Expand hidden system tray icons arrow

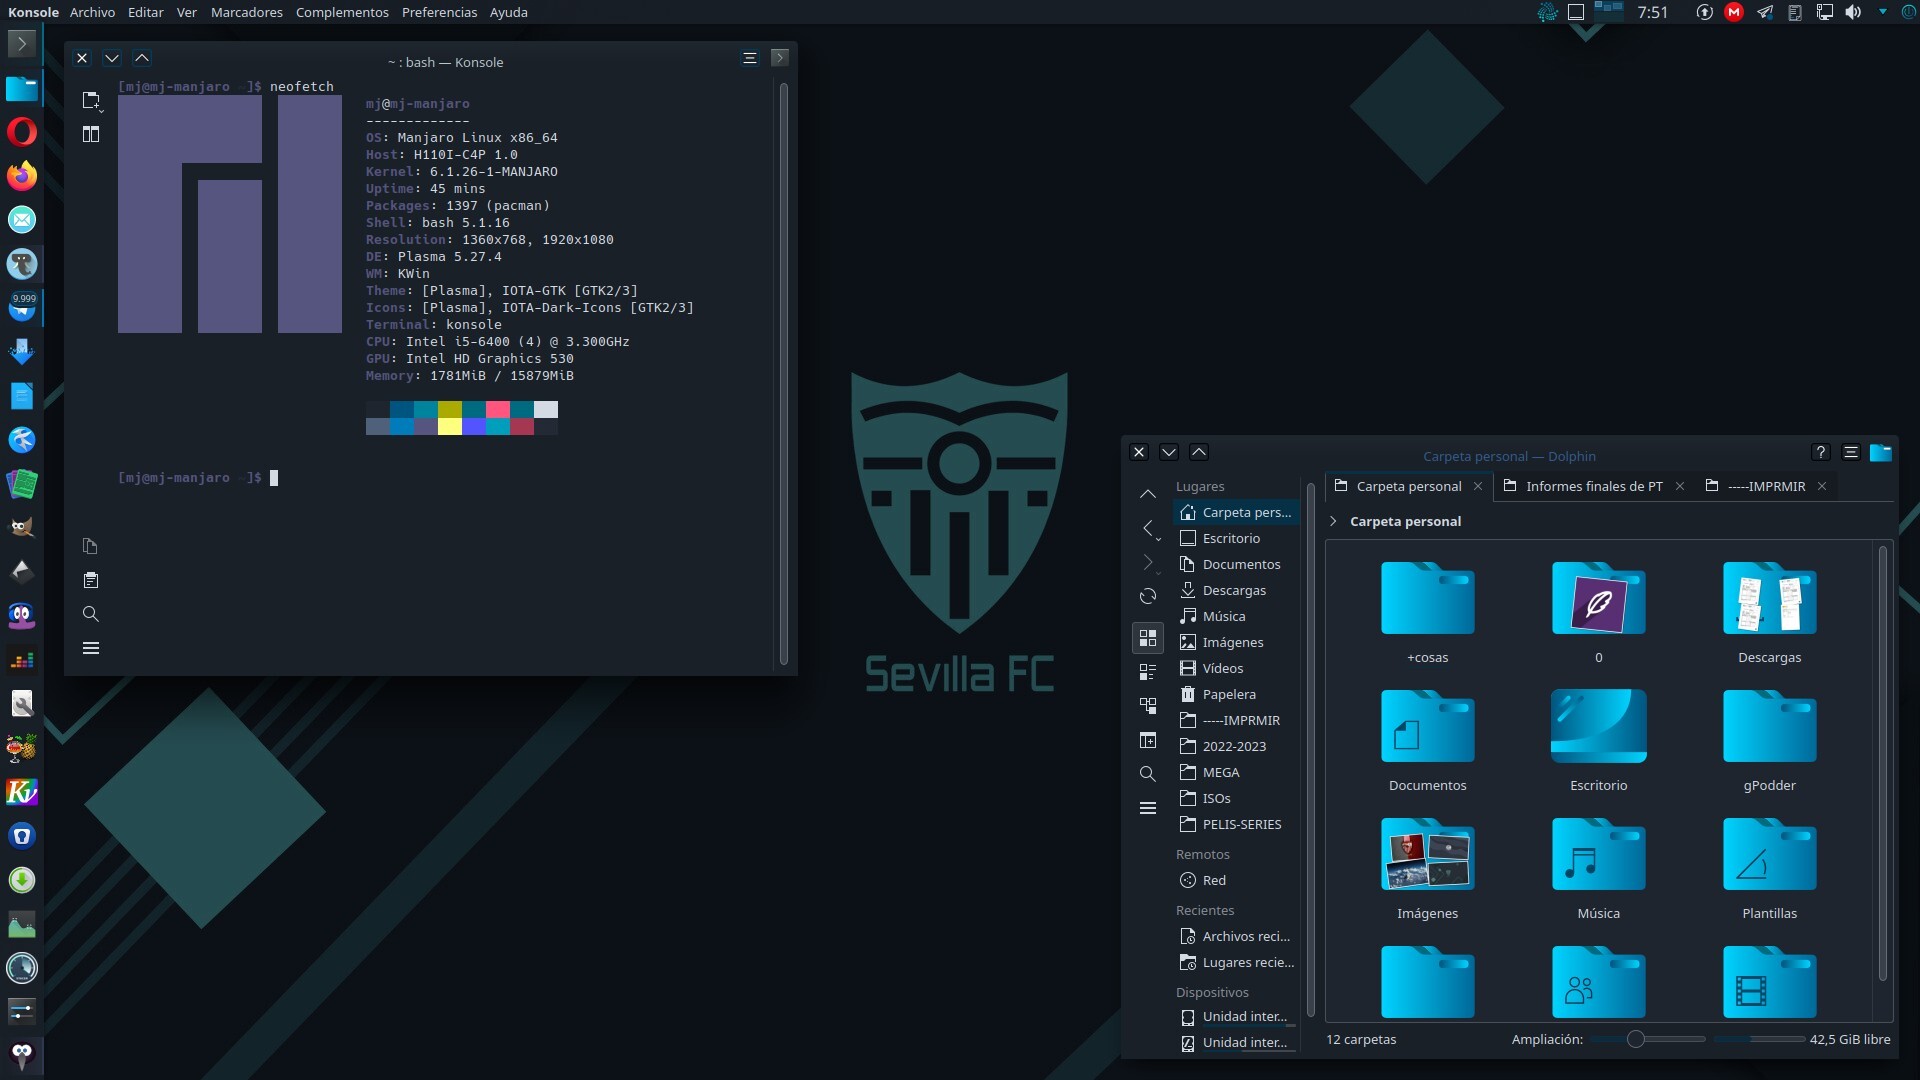[1883, 12]
